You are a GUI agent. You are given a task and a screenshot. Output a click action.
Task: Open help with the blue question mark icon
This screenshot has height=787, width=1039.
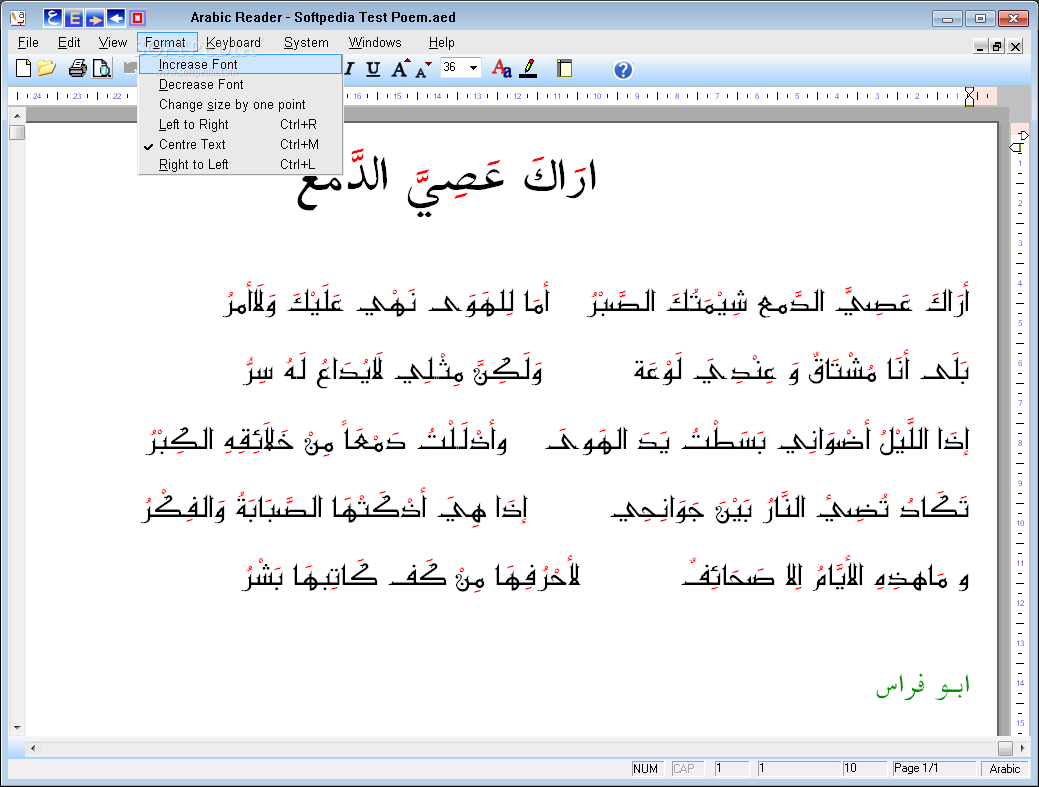click(623, 70)
